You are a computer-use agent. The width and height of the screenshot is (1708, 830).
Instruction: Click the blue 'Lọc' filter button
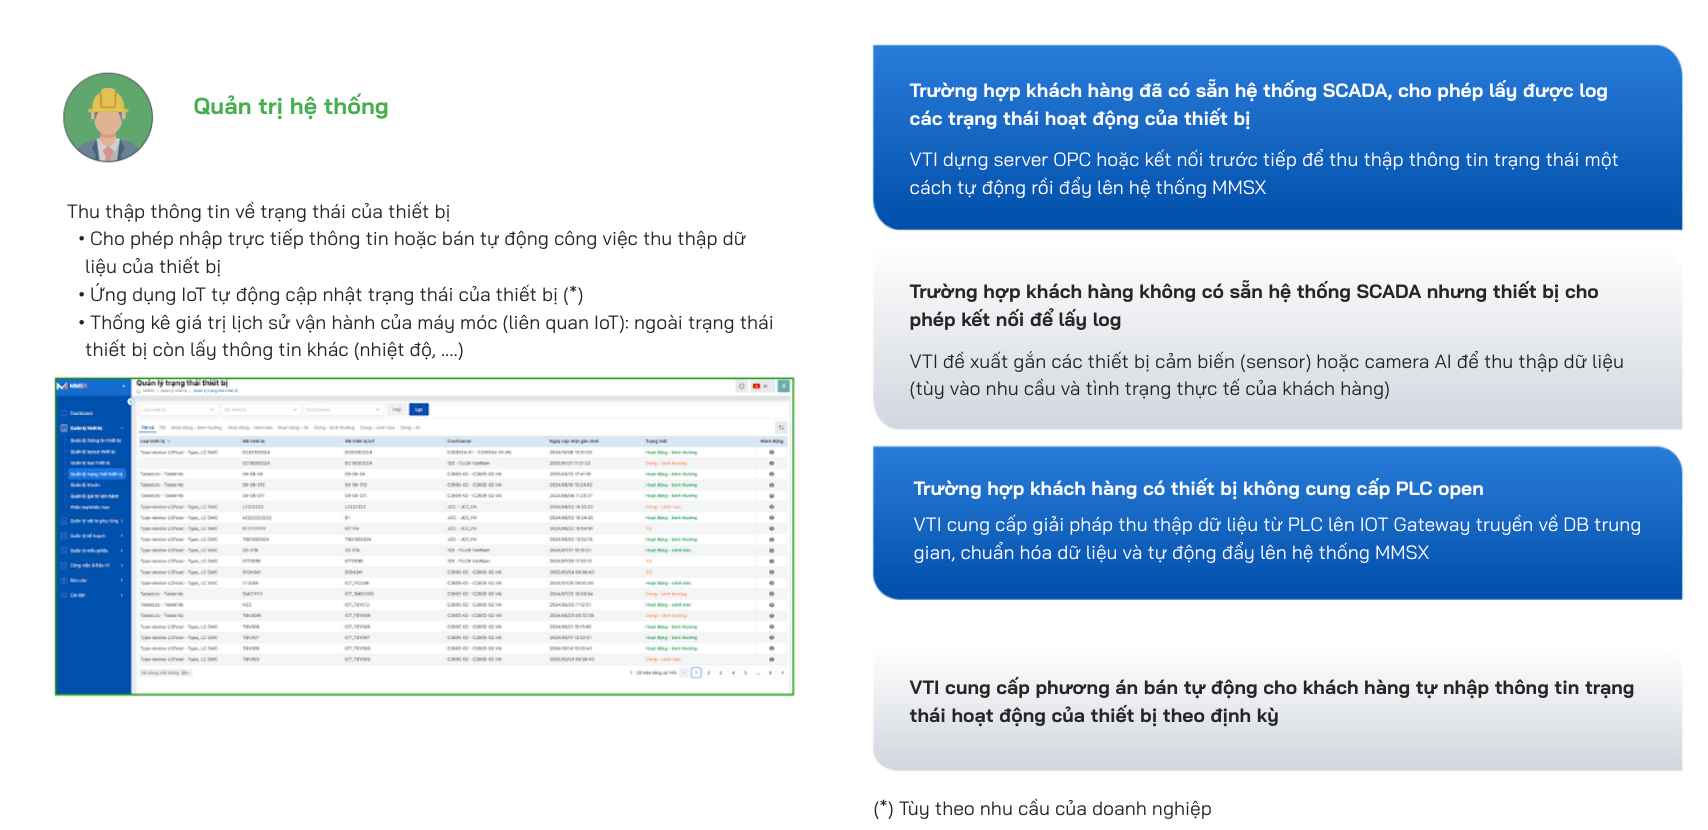(419, 410)
